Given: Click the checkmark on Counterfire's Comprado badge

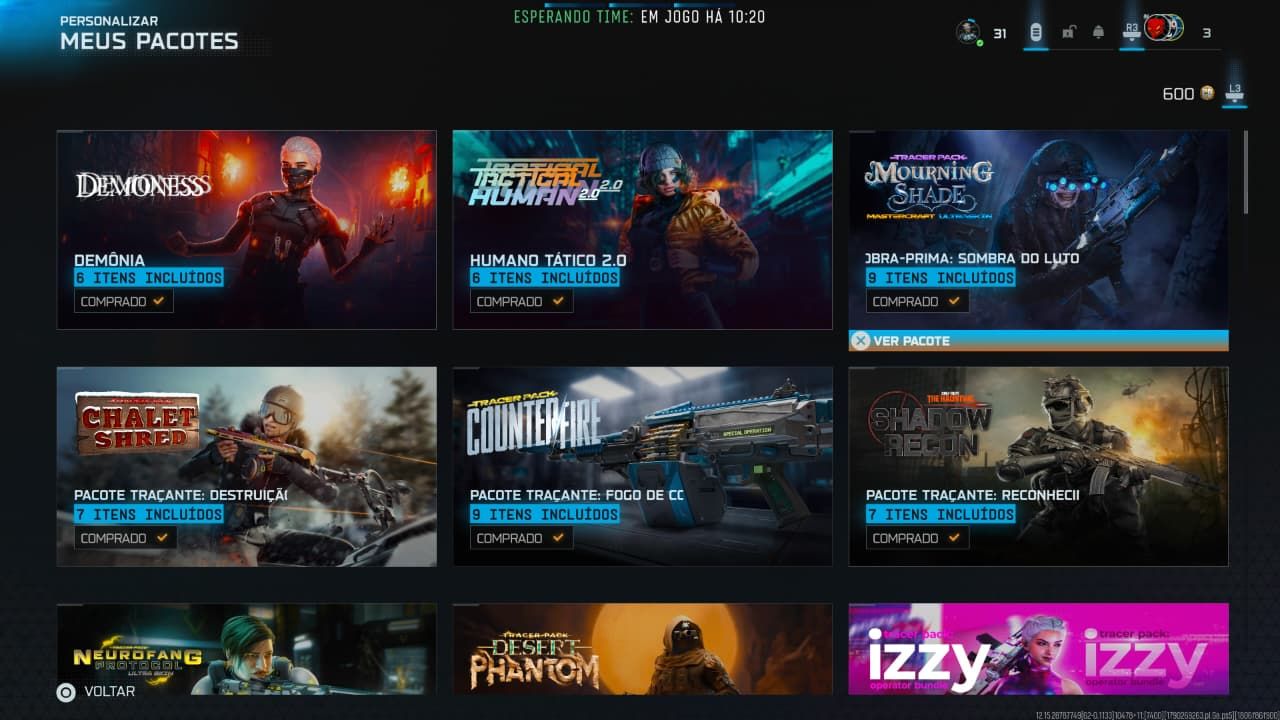Looking at the screenshot, I should point(558,537).
